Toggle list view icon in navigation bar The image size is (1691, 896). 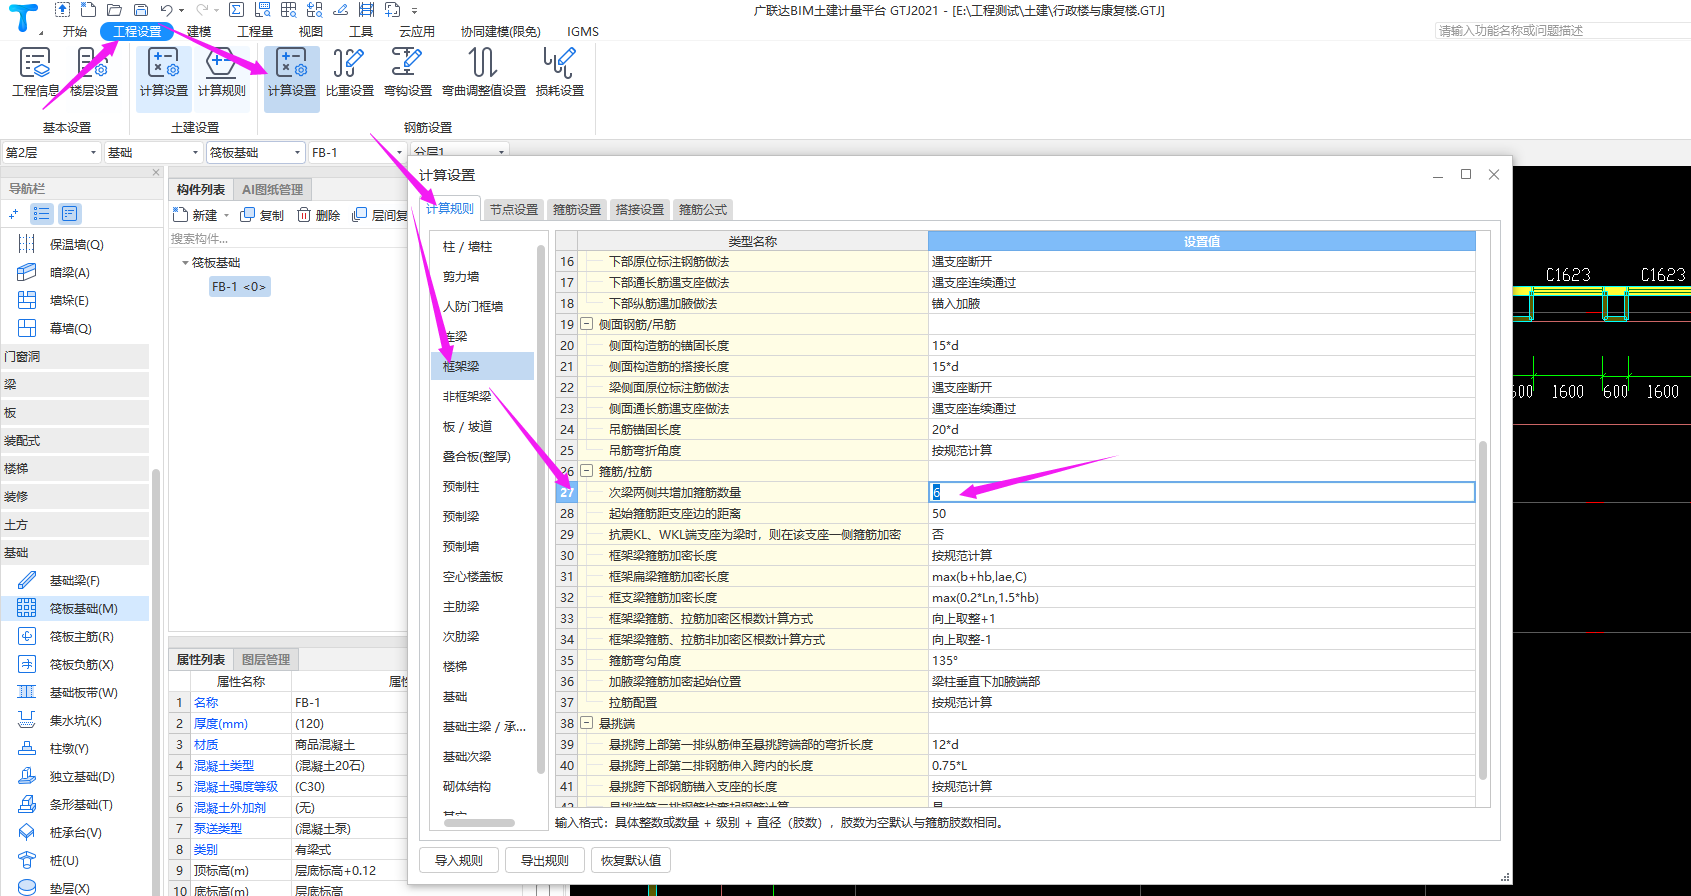[41, 213]
